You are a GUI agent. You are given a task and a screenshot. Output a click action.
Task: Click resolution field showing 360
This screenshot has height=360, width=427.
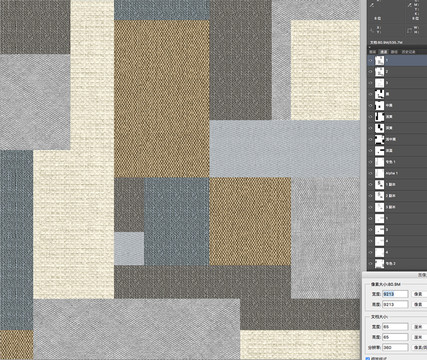coord(395,347)
